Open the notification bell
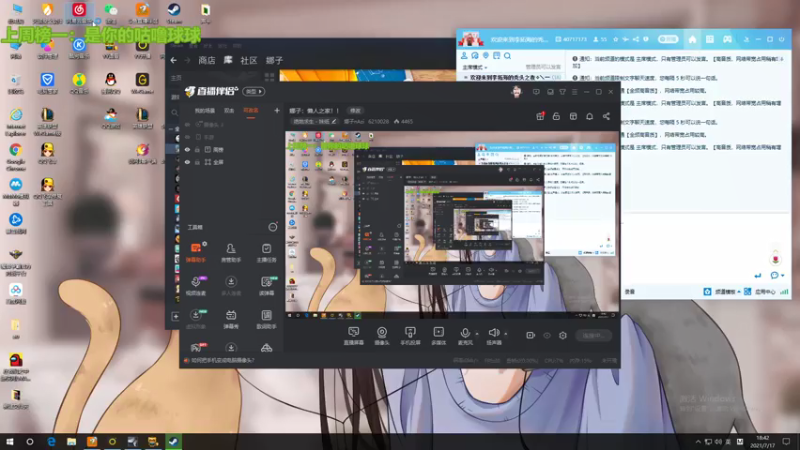This screenshot has height=450, width=800. click(589, 116)
